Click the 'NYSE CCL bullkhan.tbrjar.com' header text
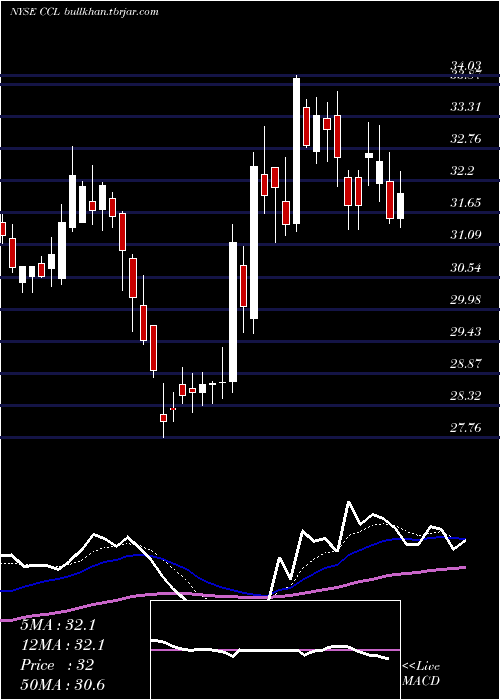The width and height of the screenshot is (500, 700). click(x=84, y=12)
